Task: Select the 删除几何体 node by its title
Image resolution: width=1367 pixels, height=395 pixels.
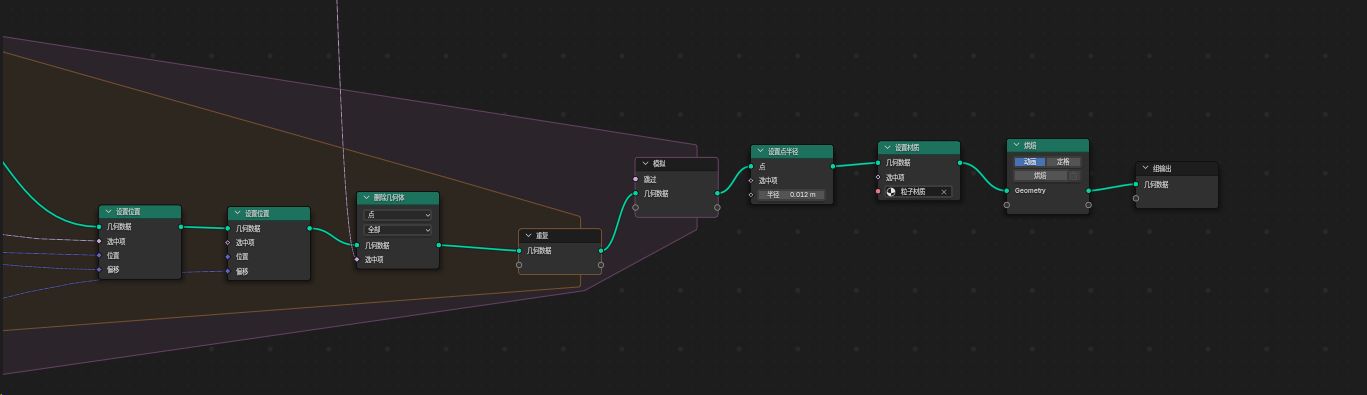Action: [388, 198]
